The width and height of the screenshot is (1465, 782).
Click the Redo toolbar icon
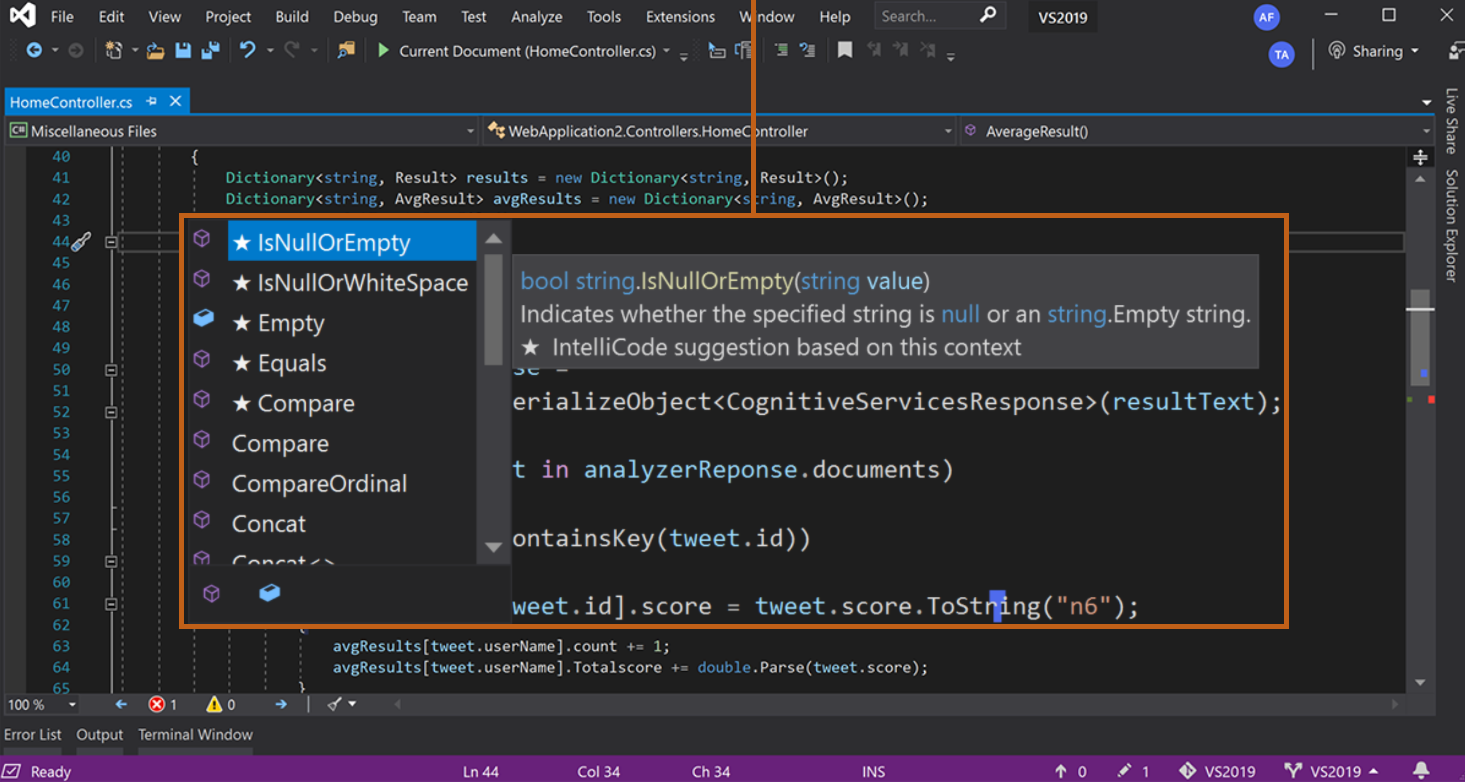[291, 50]
